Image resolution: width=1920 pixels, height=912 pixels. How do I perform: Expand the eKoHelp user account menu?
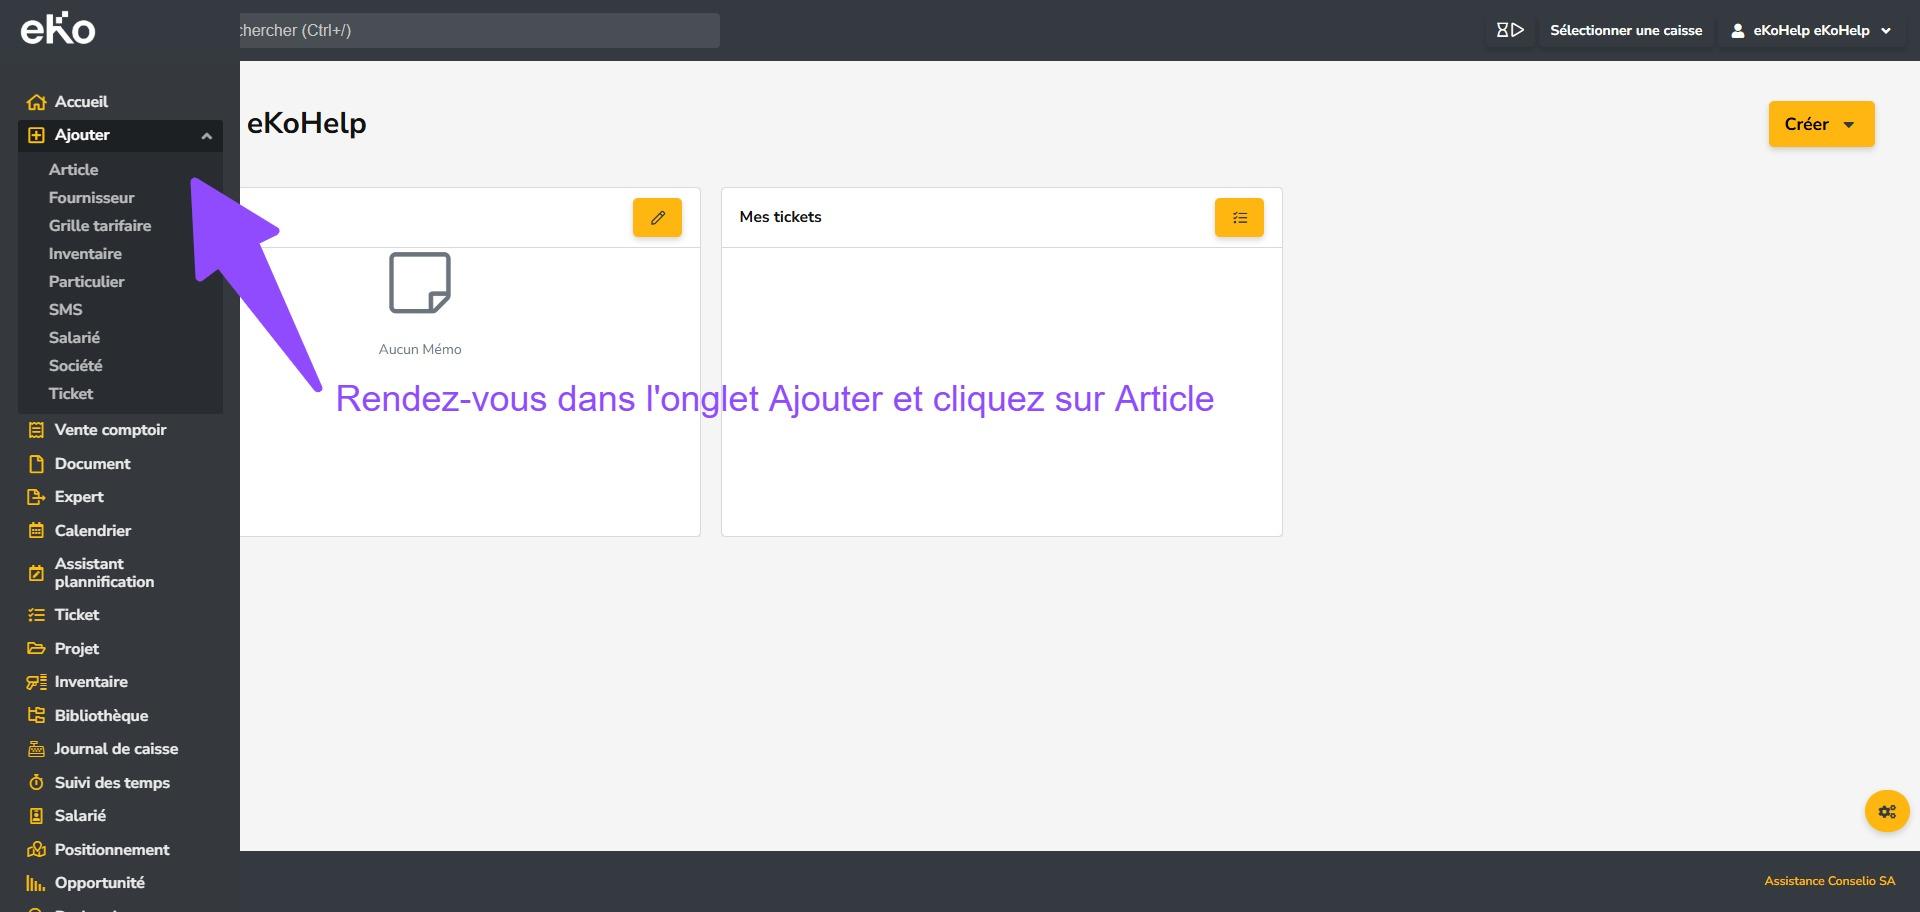[x=1811, y=30]
